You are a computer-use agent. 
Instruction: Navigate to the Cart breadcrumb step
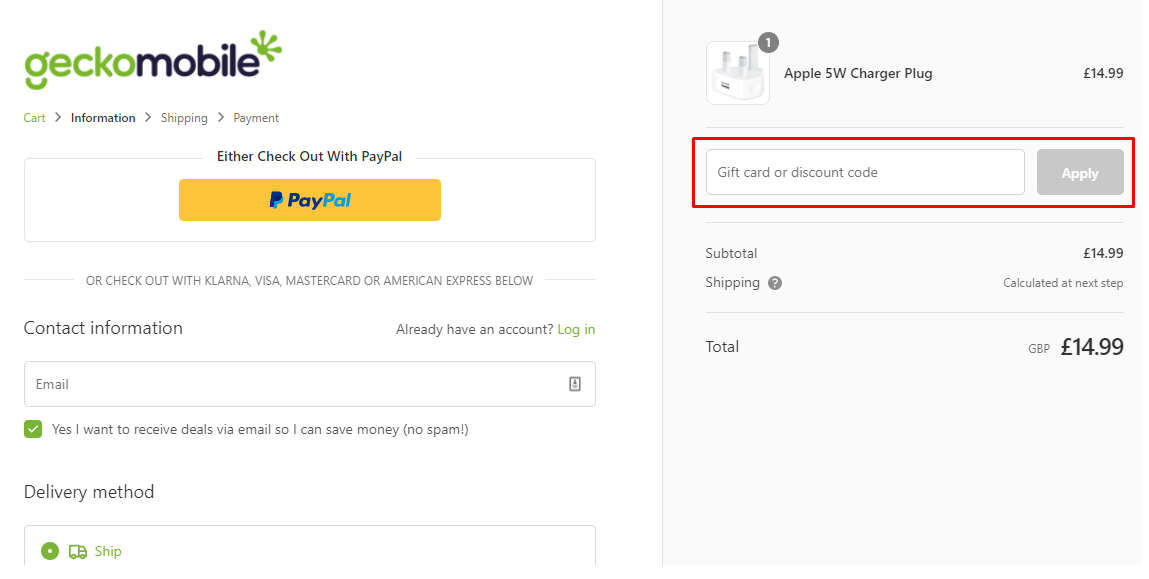34,117
